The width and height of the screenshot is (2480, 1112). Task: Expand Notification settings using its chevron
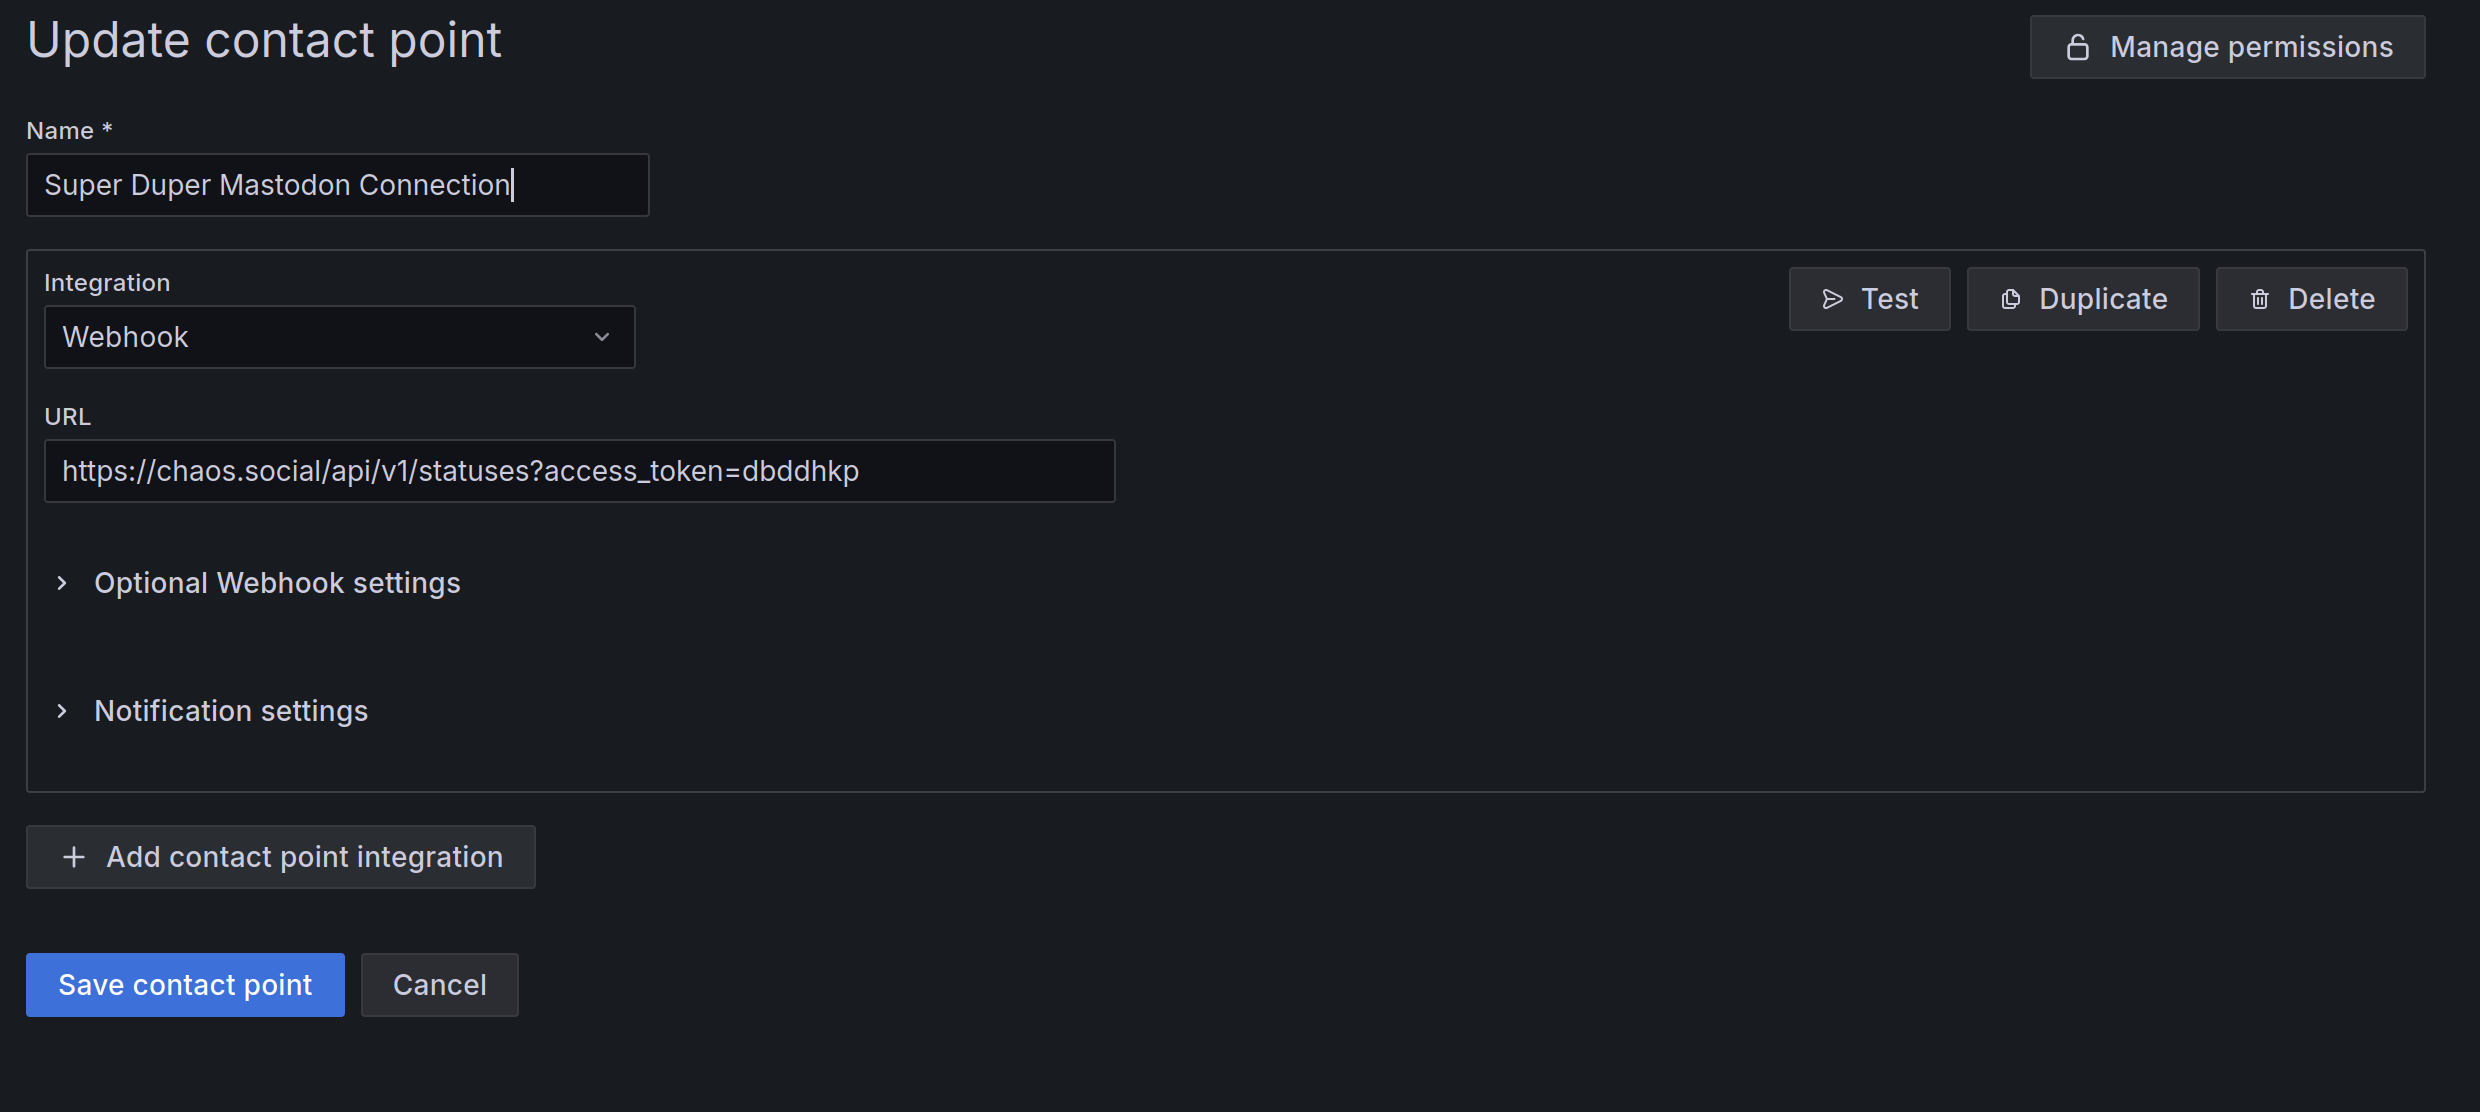pyautogui.click(x=62, y=711)
